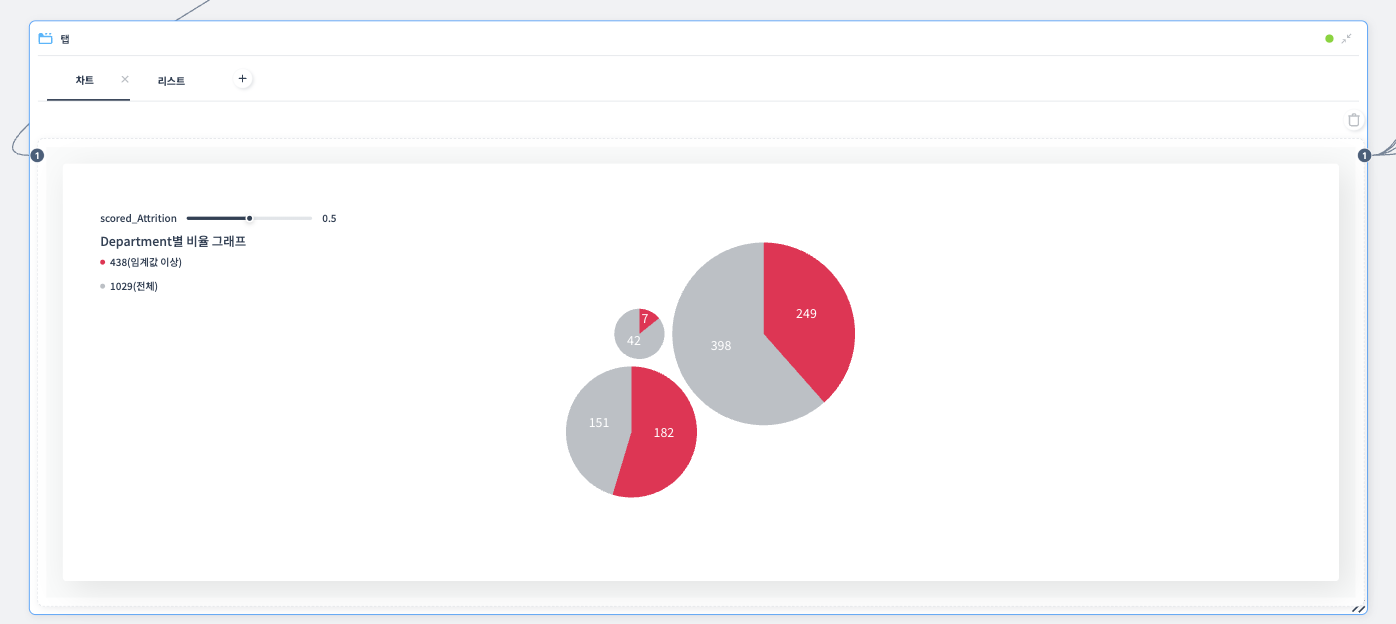The image size is (1396, 624).
Task: Click the gray slice labeled 42
Action: pyautogui.click(x=634, y=342)
